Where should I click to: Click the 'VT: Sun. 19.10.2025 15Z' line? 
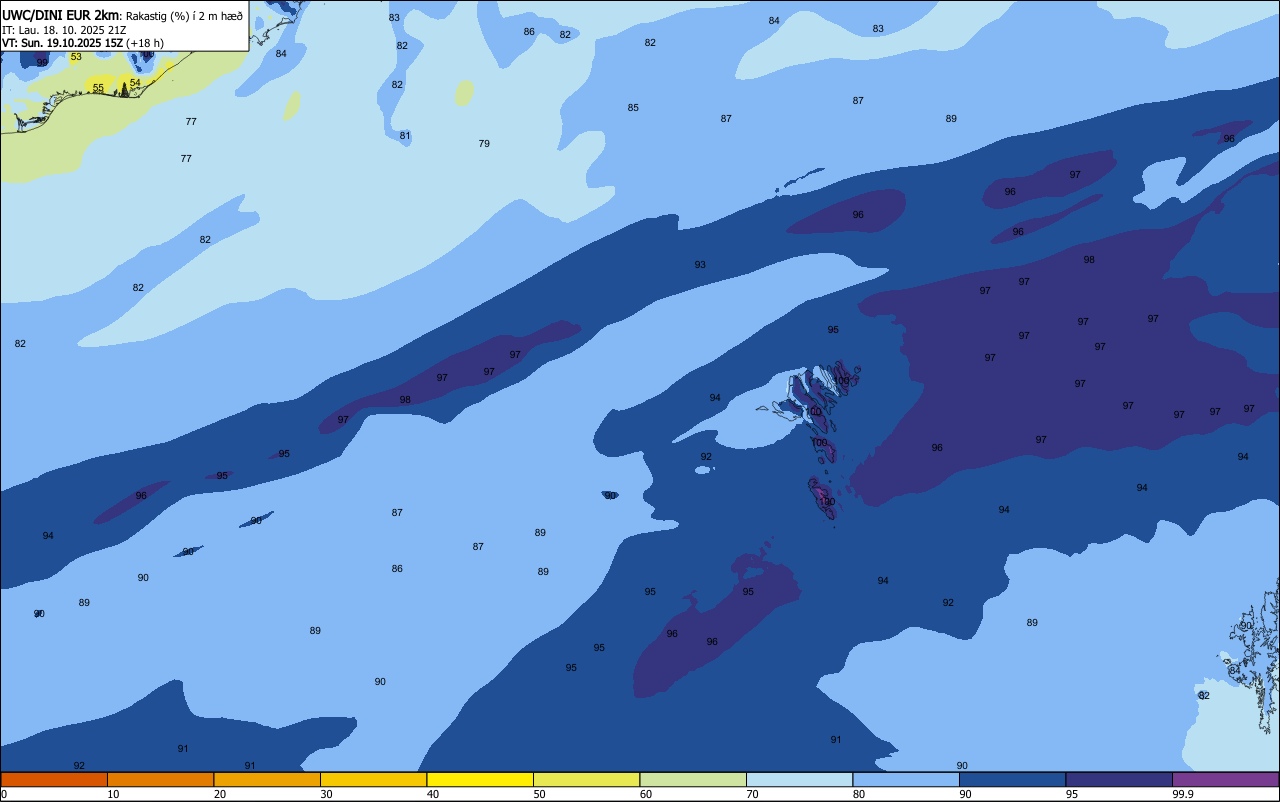click(x=62, y=43)
